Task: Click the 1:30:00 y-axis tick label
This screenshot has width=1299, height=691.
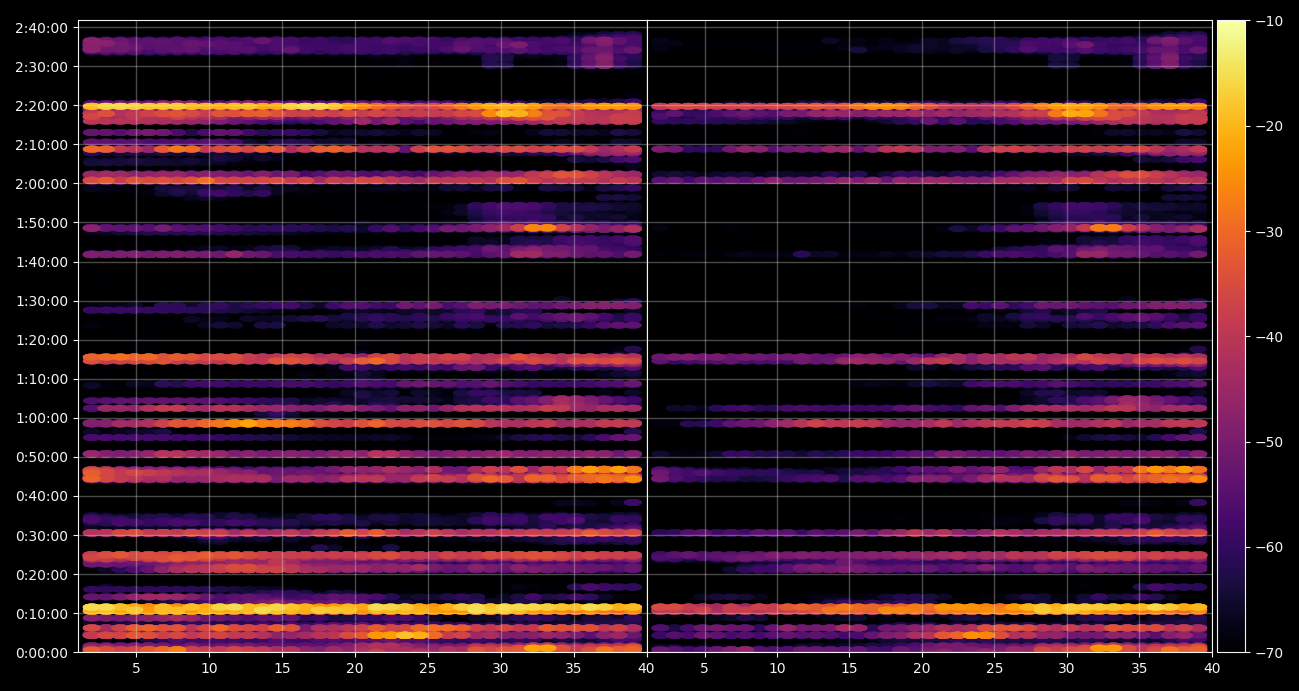Action: pos(41,302)
